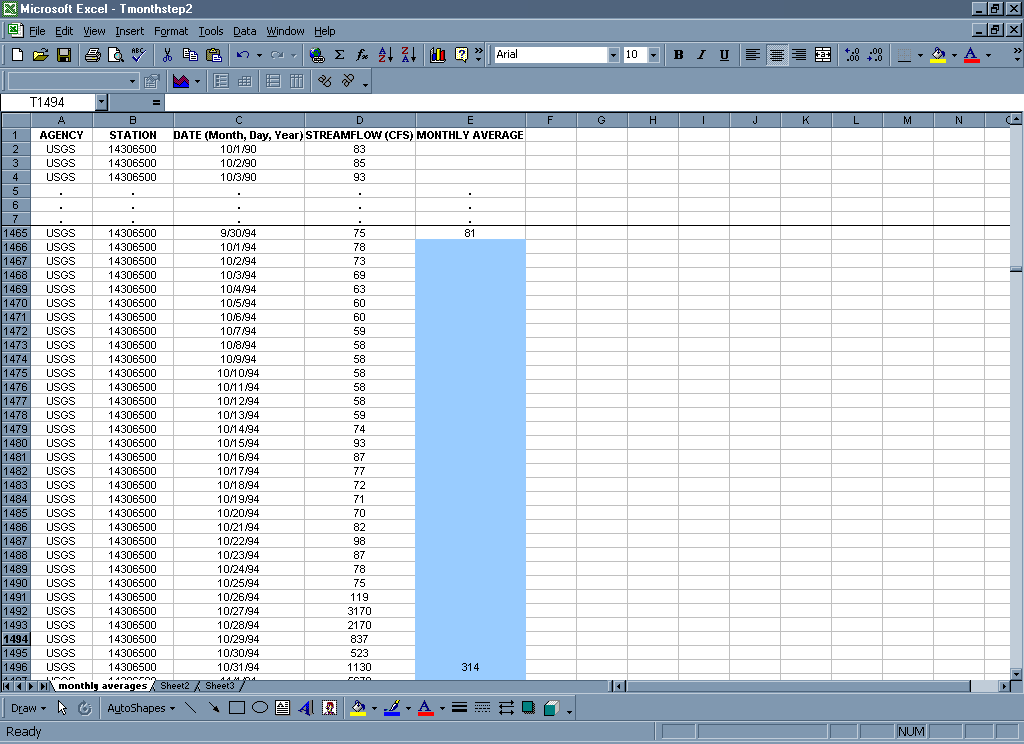Apply the yellow Fill Color swatch
This screenshot has height=744, width=1024.
coord(937,55)
